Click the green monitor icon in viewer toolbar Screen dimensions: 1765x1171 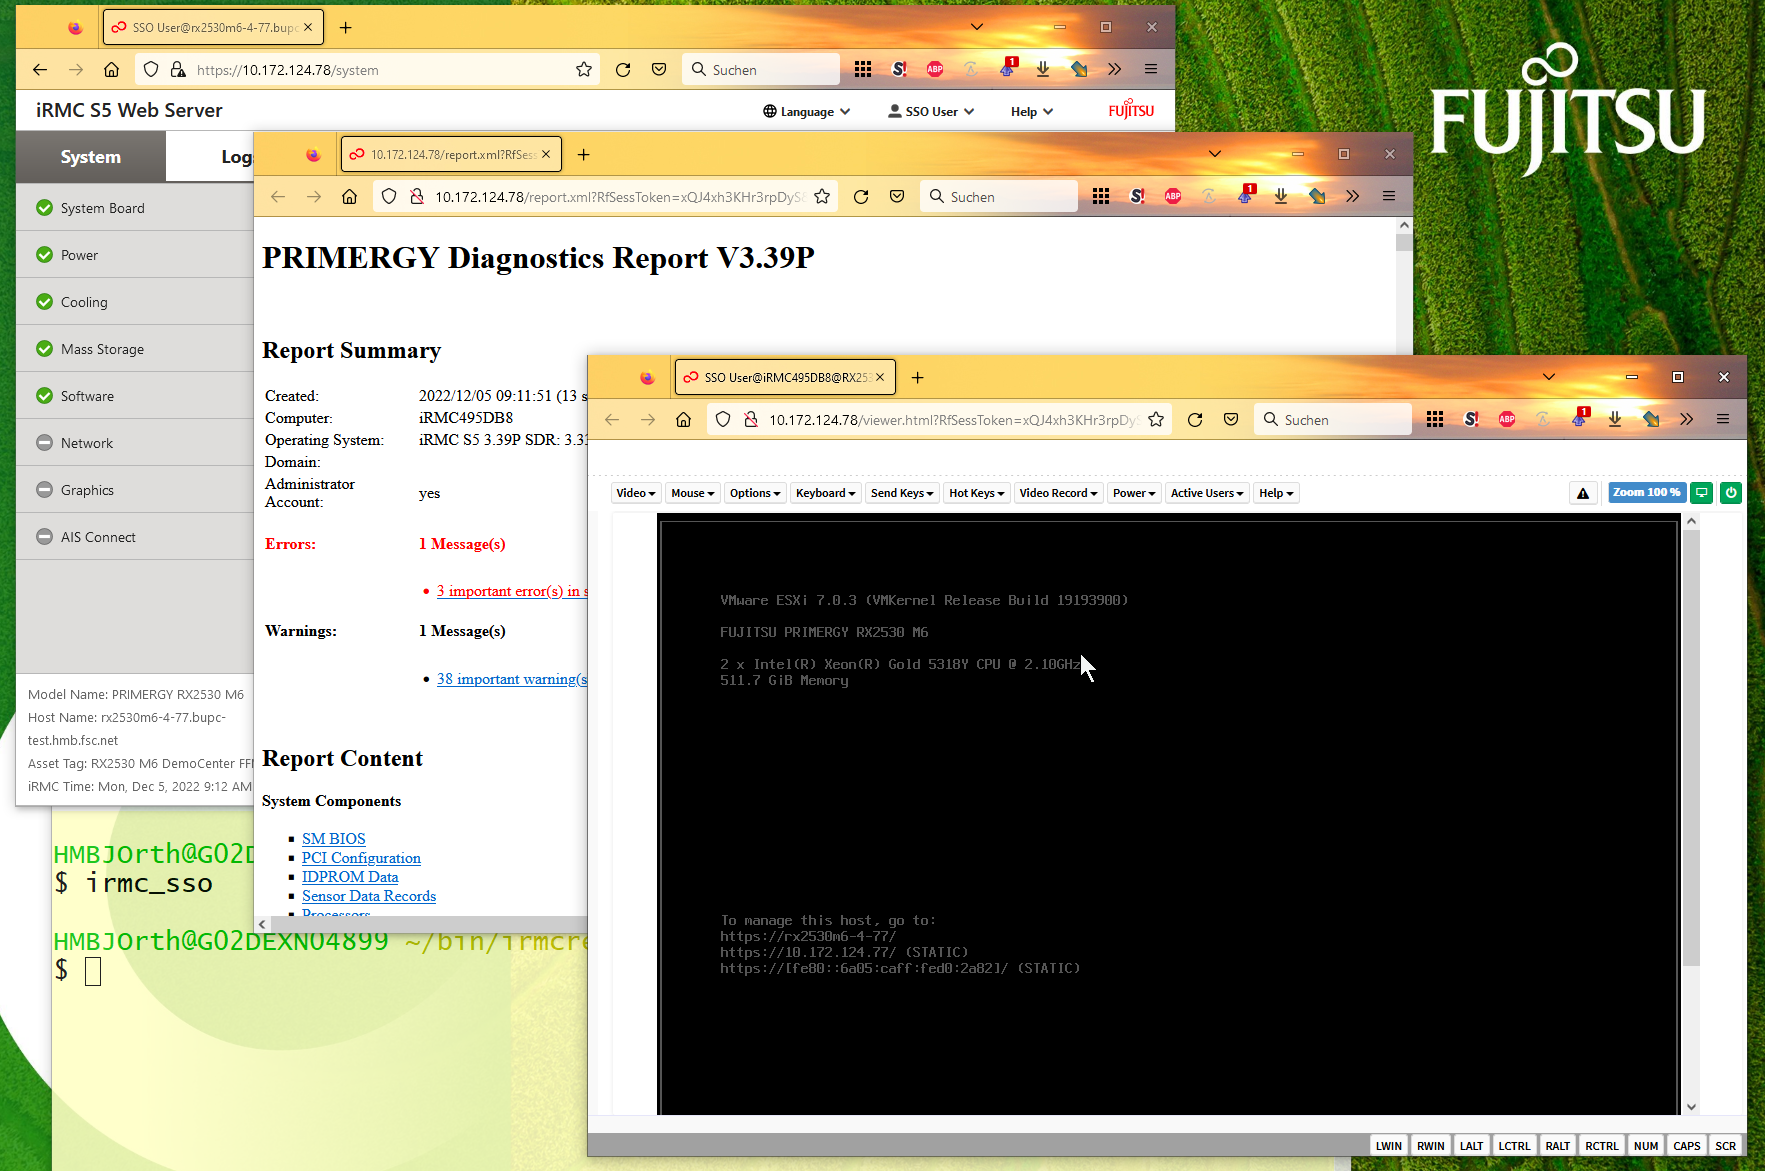coord(1702,493)
